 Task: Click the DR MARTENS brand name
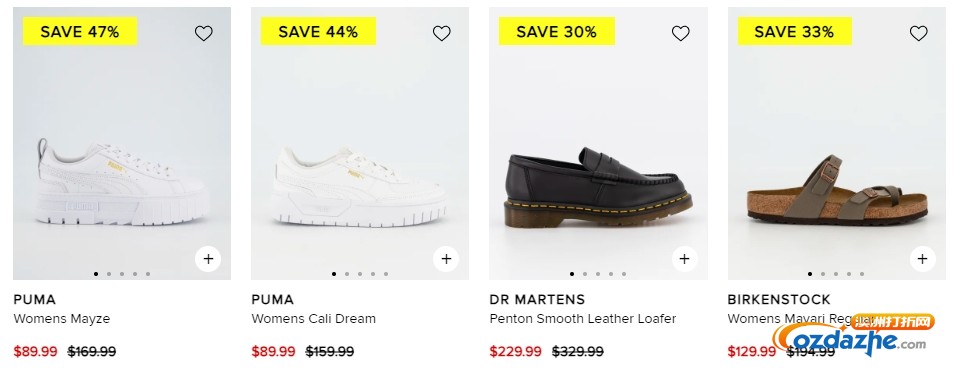pos(537,299)
